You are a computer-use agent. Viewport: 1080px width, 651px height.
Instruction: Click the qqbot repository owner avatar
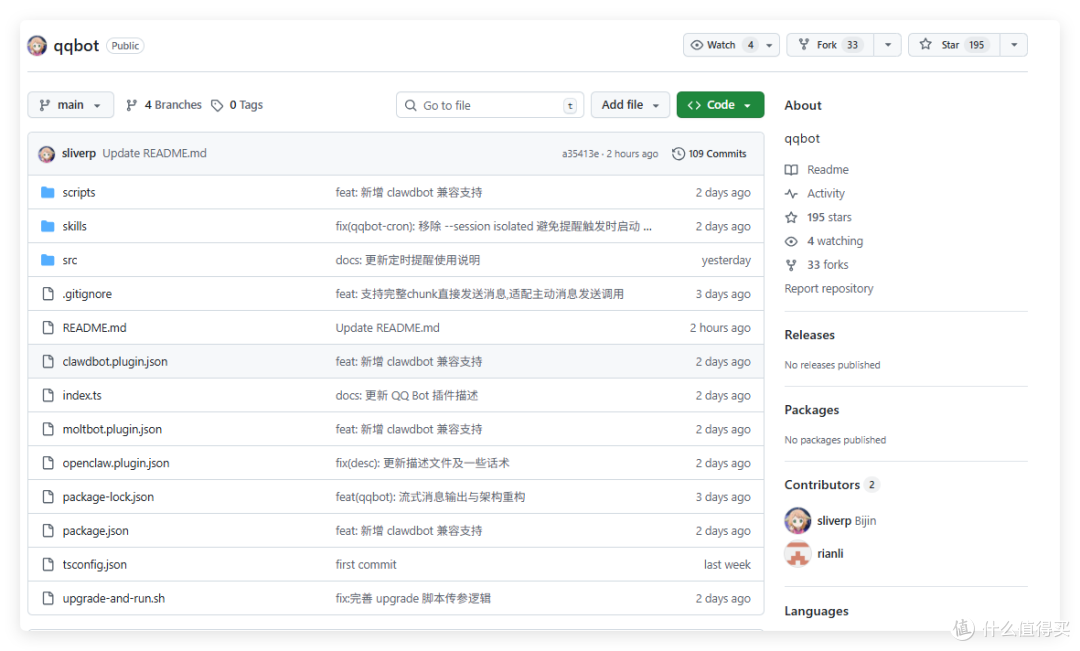[x=37, y=45]
